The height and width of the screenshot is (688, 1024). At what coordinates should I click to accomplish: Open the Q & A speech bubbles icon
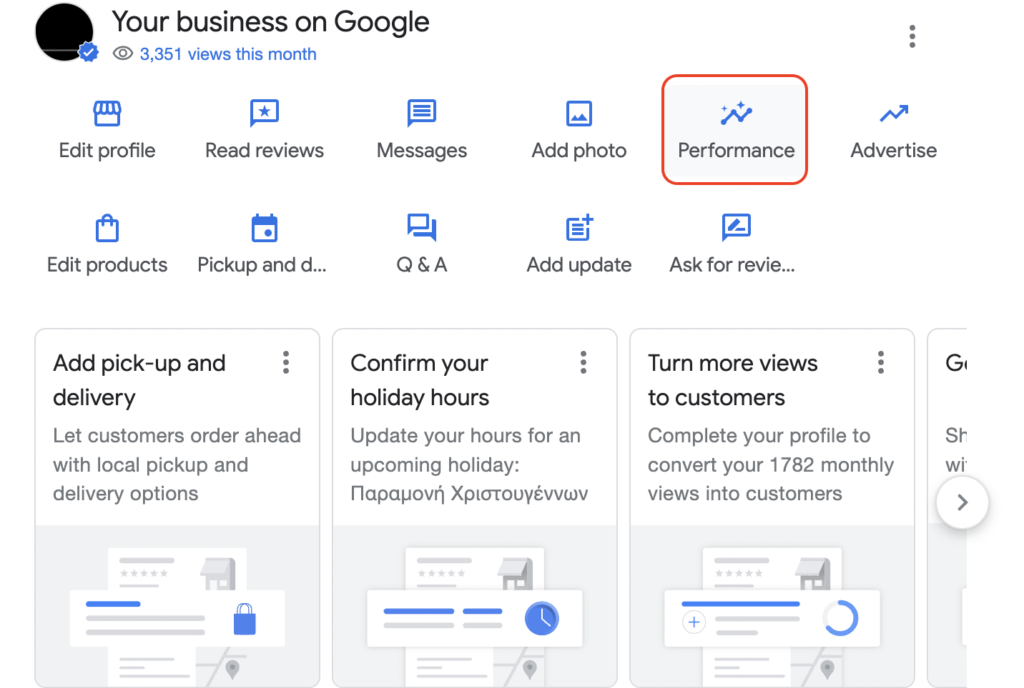tap(421, 229)
